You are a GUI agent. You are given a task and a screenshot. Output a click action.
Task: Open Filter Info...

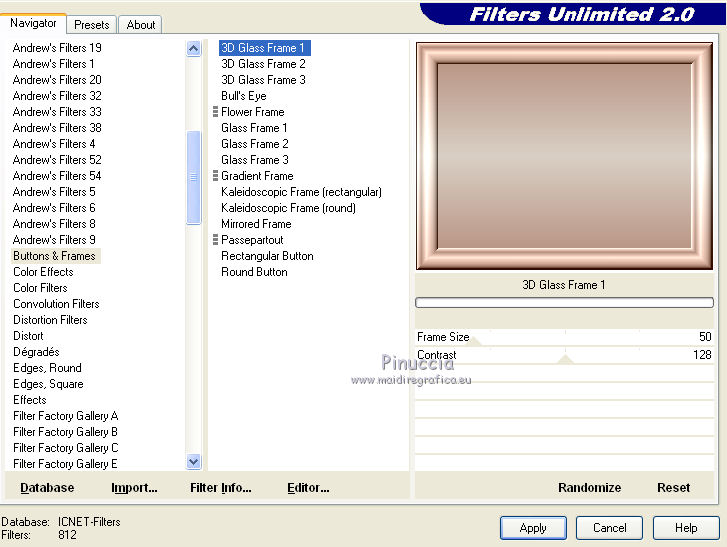pos(221,488)
